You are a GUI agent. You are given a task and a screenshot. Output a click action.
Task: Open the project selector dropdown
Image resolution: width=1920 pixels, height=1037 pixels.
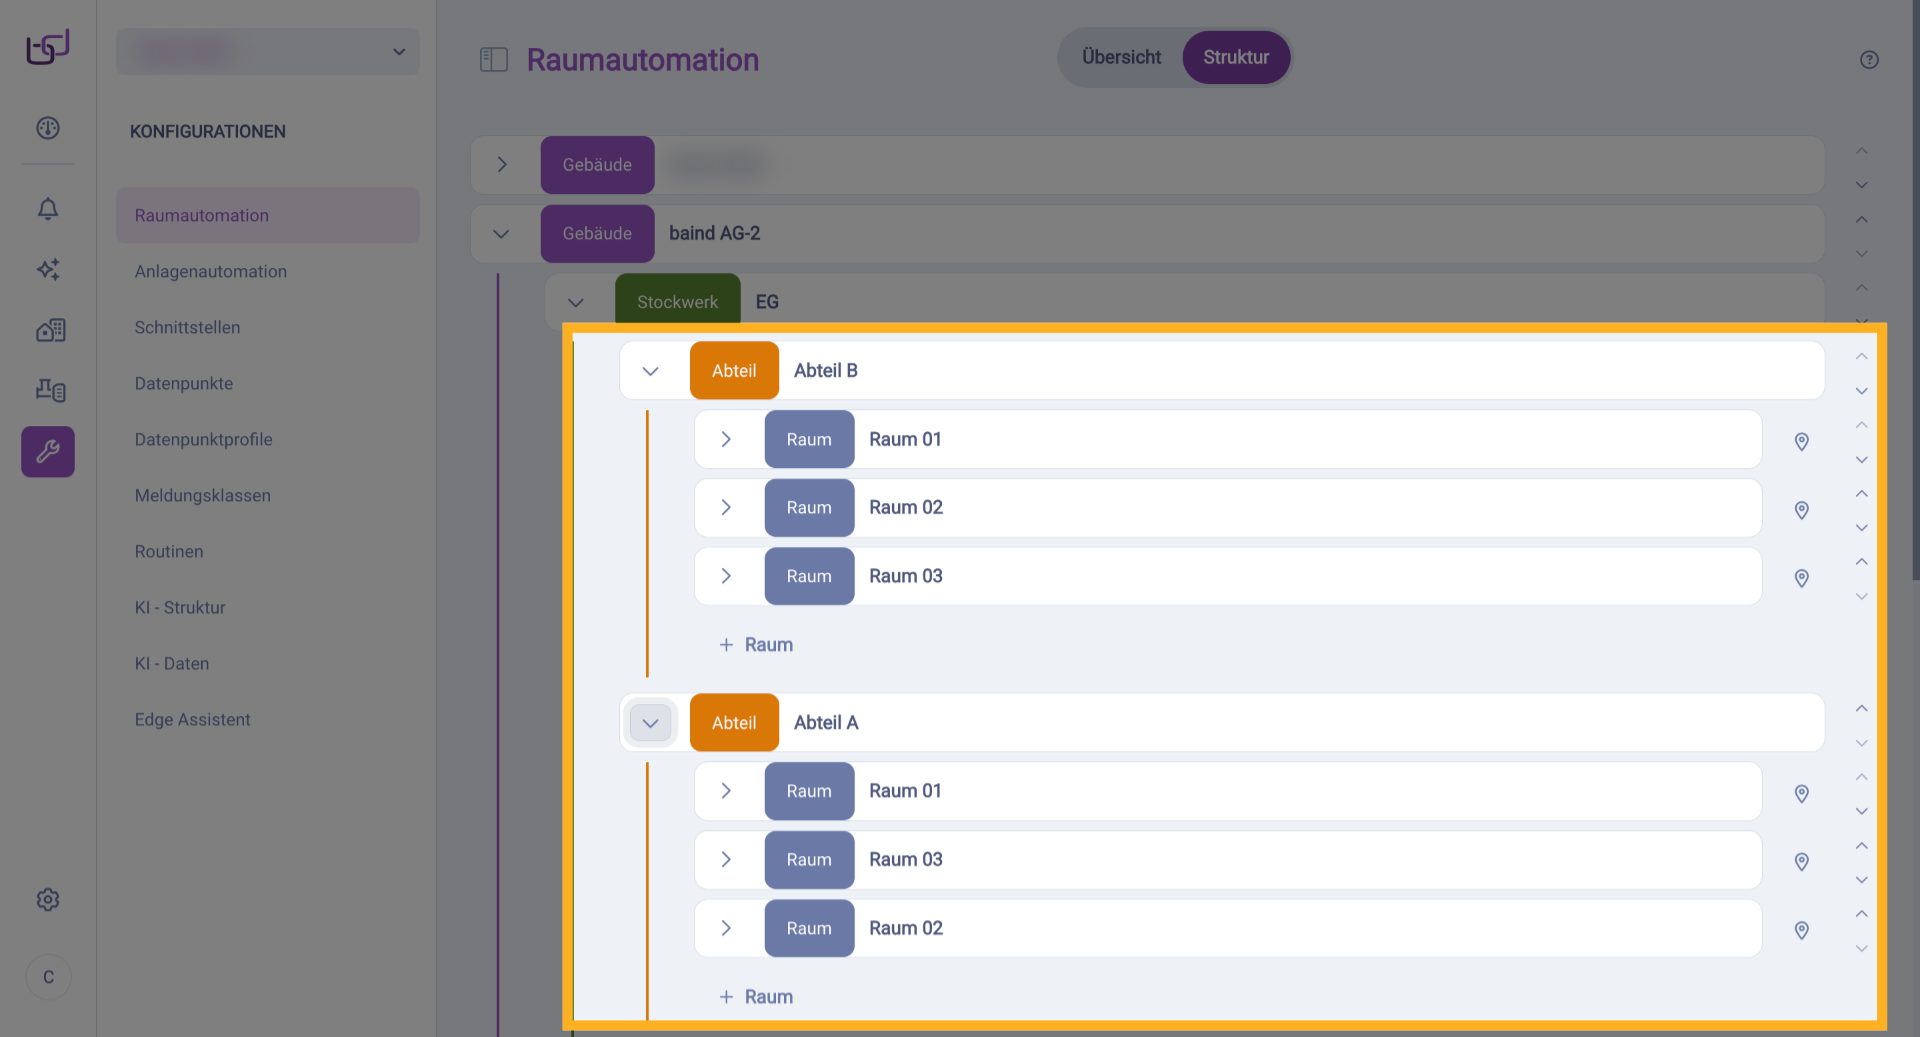click(268, 52)
